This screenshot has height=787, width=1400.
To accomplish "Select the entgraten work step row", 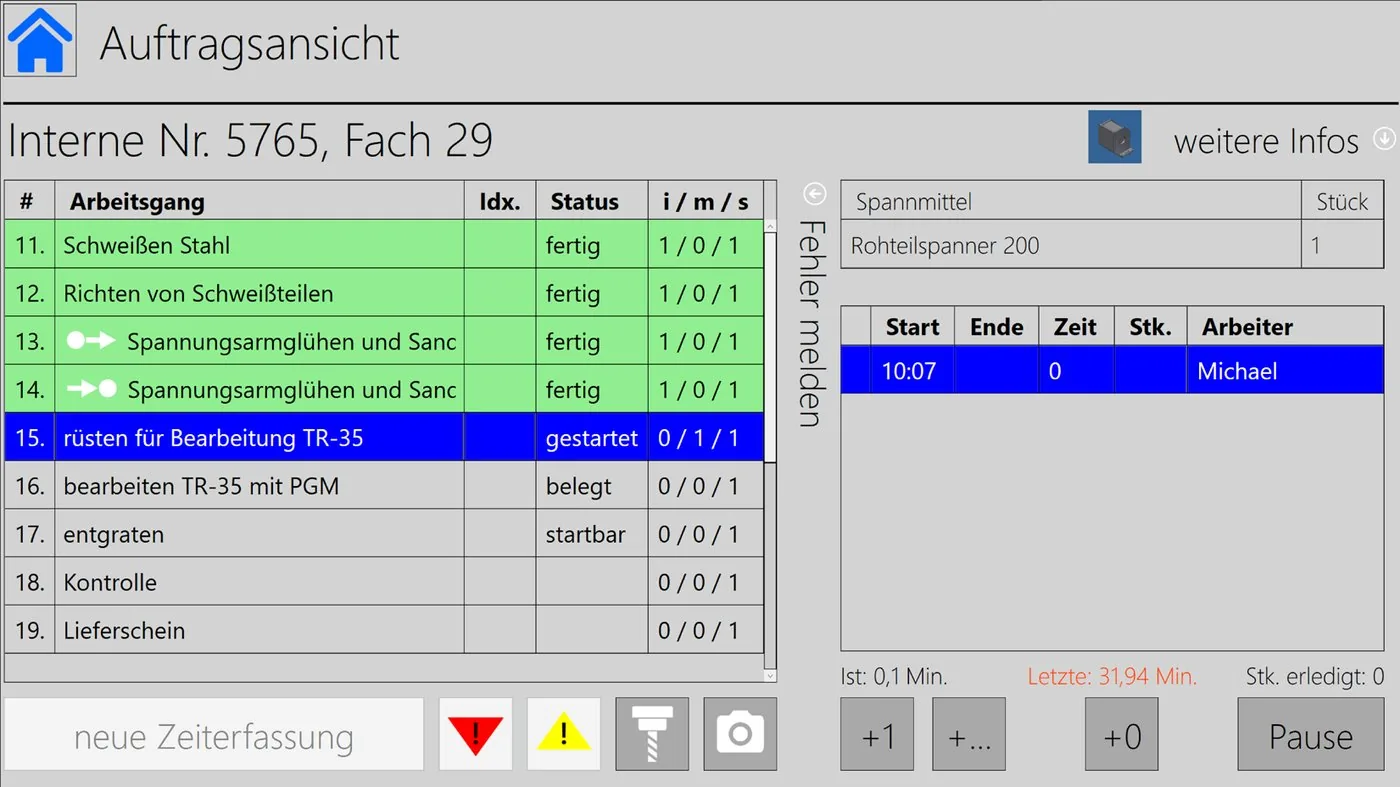I will 384,534.
